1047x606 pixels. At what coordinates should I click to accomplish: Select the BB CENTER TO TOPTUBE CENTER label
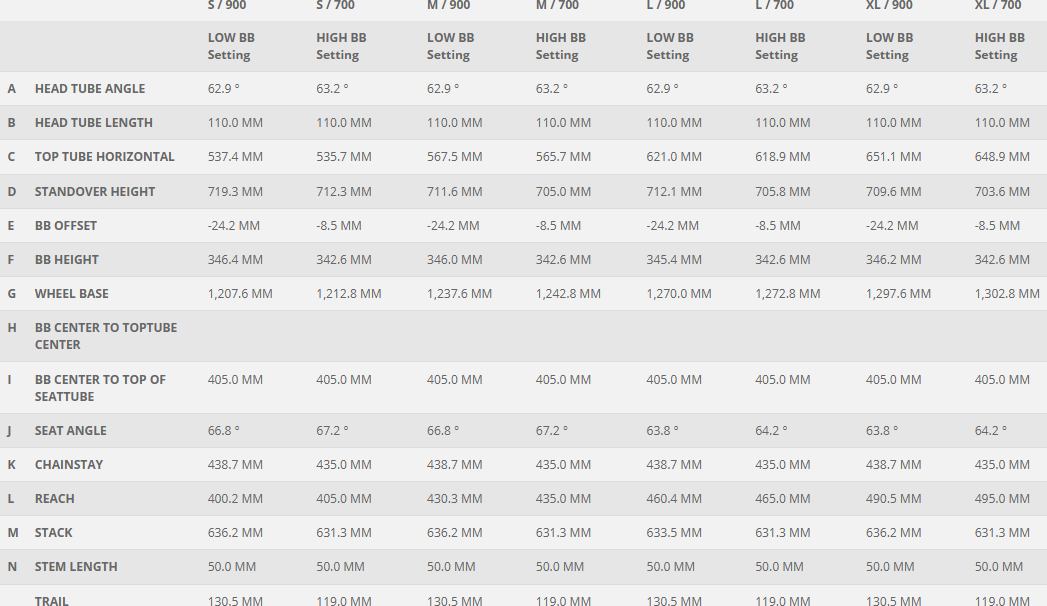click(106, 336)
